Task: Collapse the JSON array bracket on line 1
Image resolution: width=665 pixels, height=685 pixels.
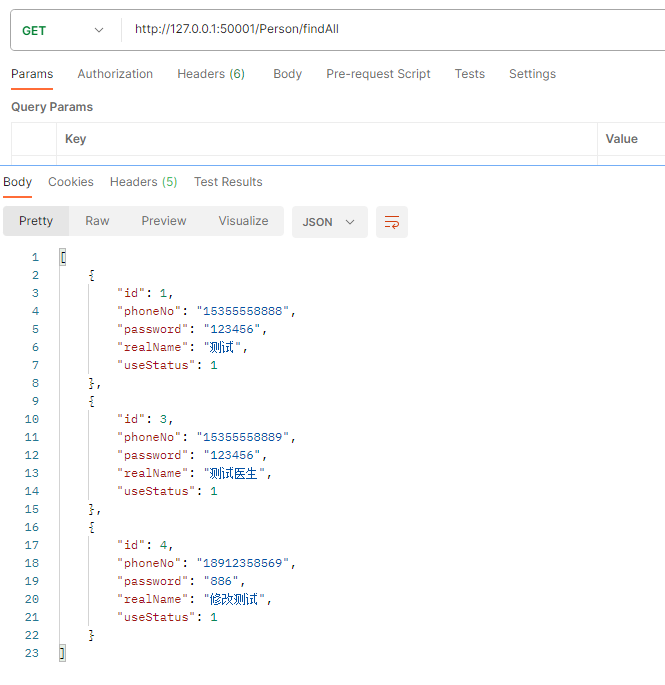Action: point(63,257)
